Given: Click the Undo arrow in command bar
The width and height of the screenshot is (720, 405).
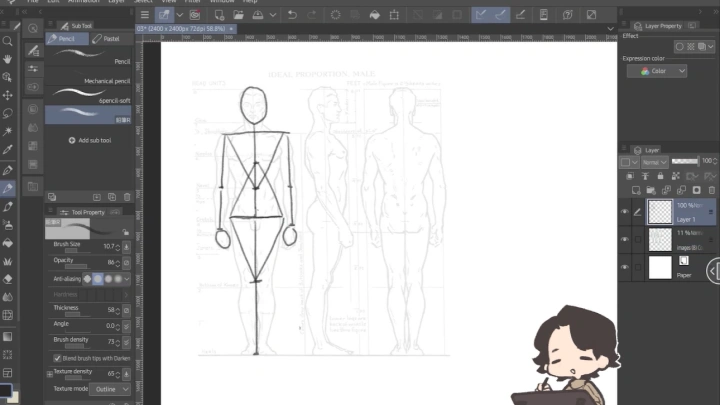Looking at the screenshot, I should pyautogui.click(x=292, y=15).
